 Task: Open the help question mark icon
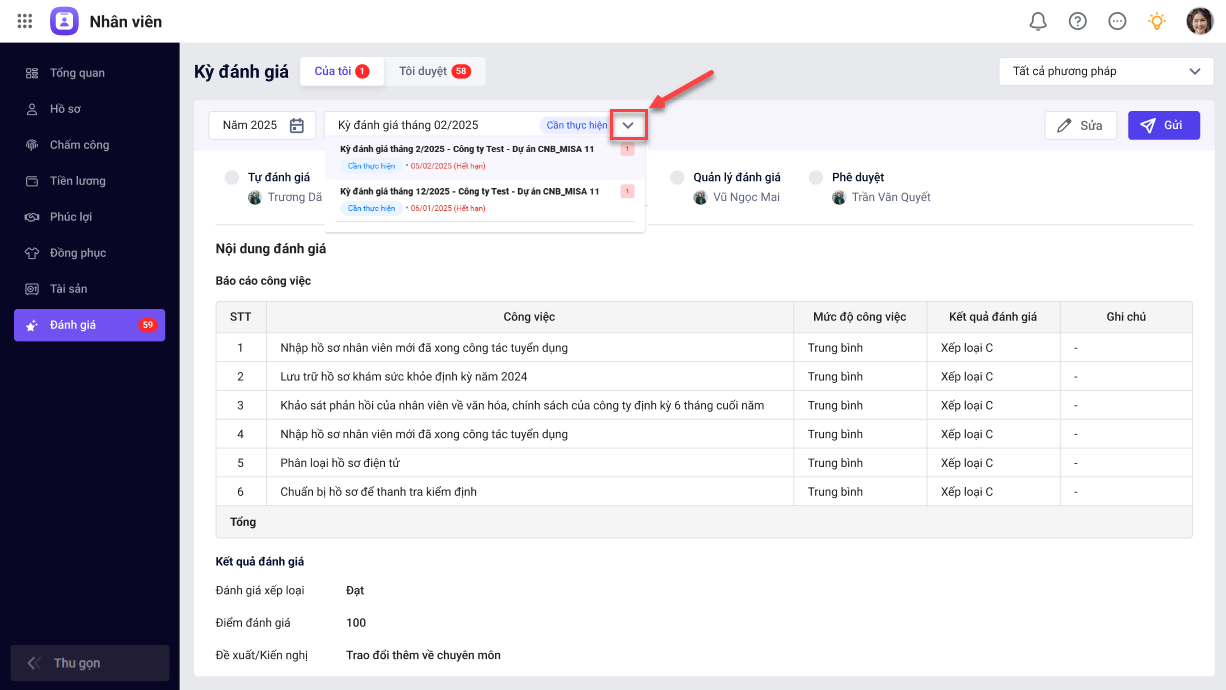pos(1078,21)
